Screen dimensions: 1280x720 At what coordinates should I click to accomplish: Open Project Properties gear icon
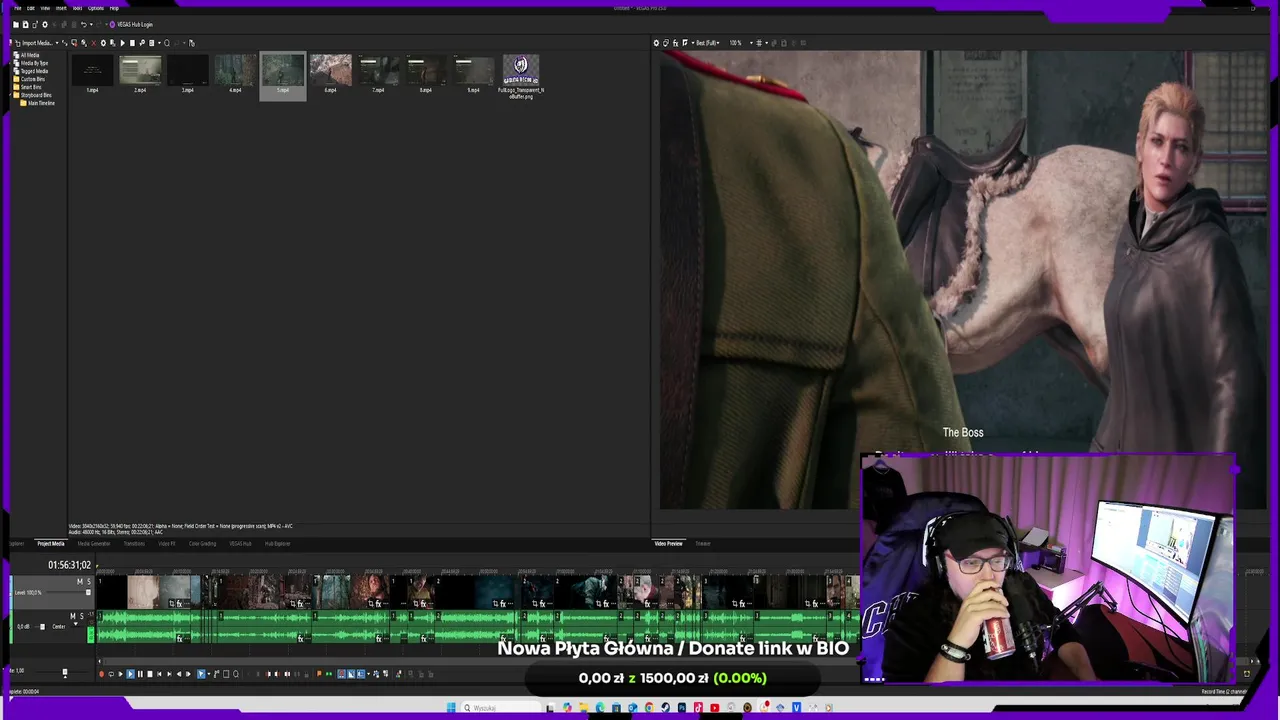pos(45,24)
